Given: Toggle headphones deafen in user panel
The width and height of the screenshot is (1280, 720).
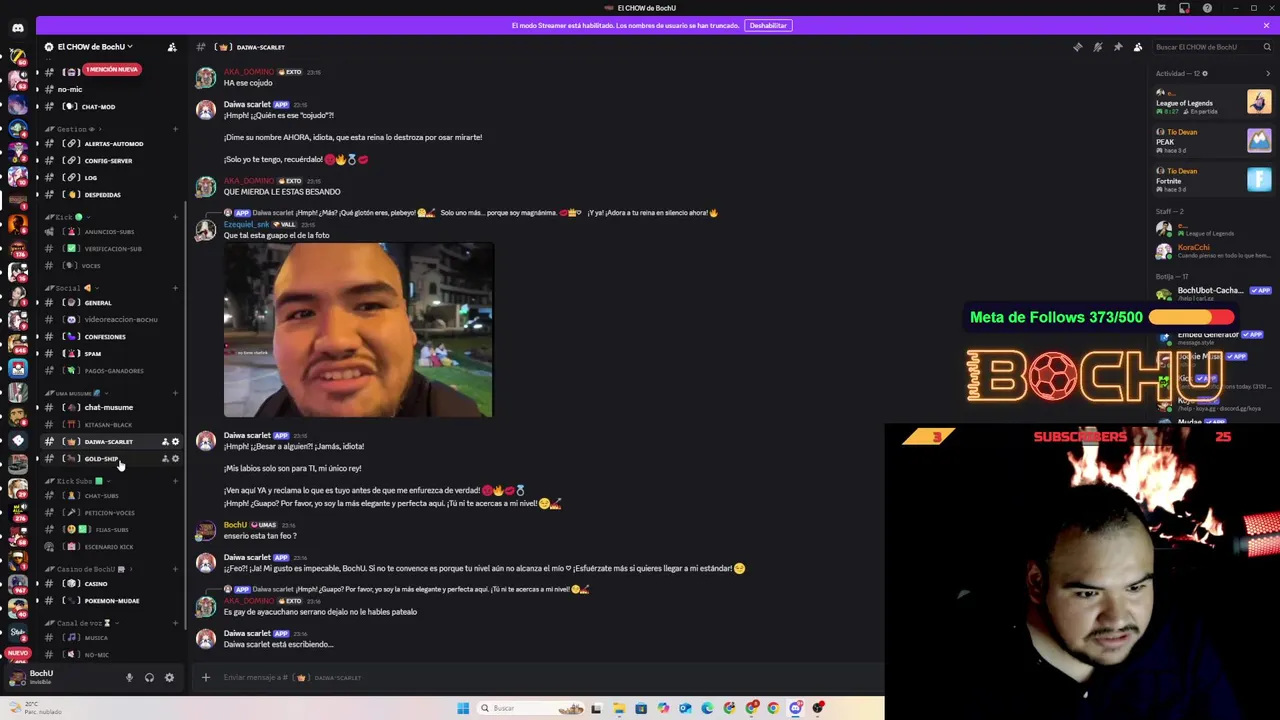Looking at the screenshot, I should 149,678.
